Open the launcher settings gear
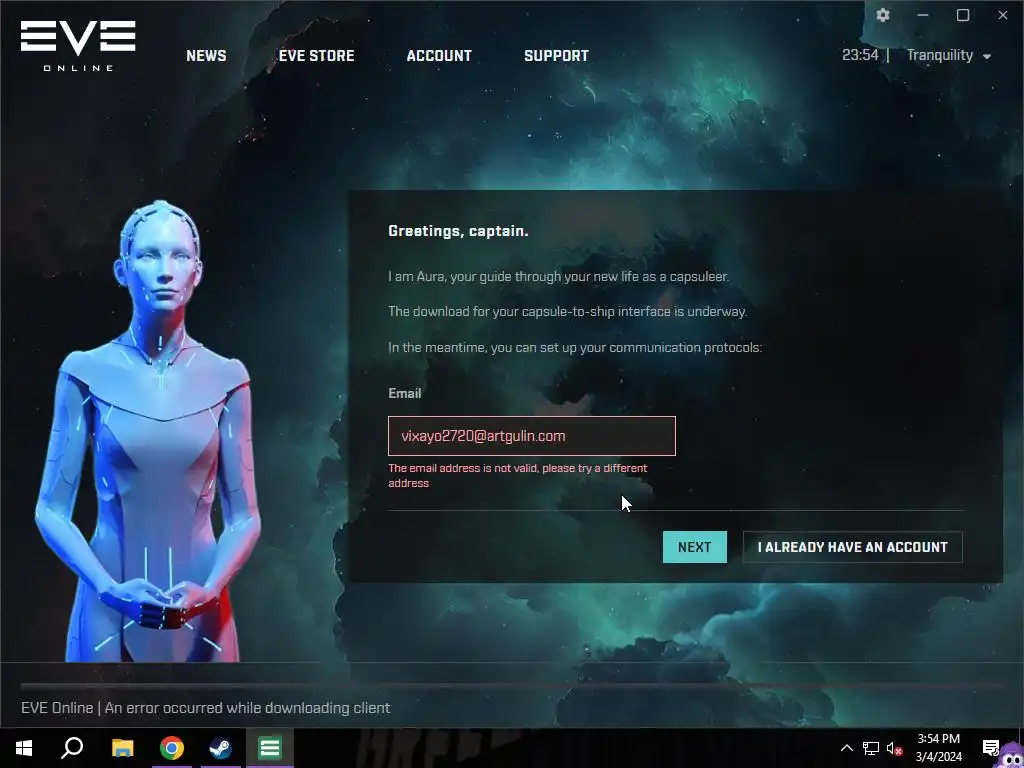This screenshot has height=768, width=1024. 883,15
